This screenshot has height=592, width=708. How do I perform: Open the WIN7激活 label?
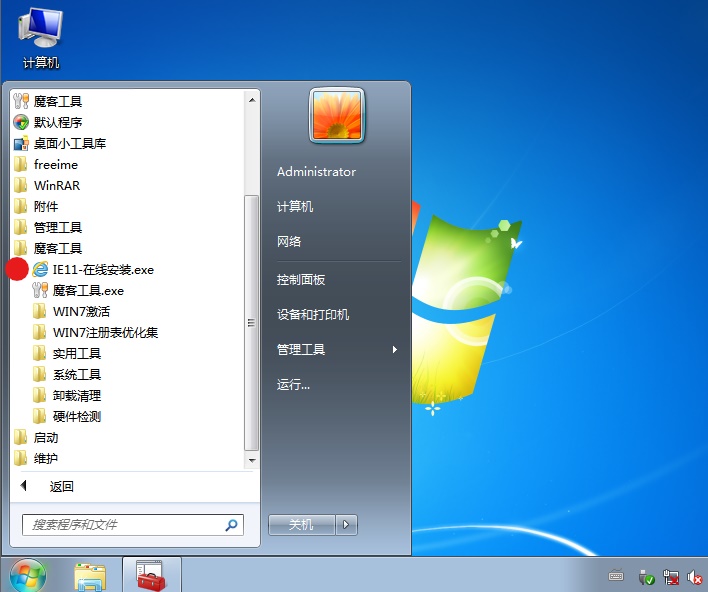tap(81, 312)
